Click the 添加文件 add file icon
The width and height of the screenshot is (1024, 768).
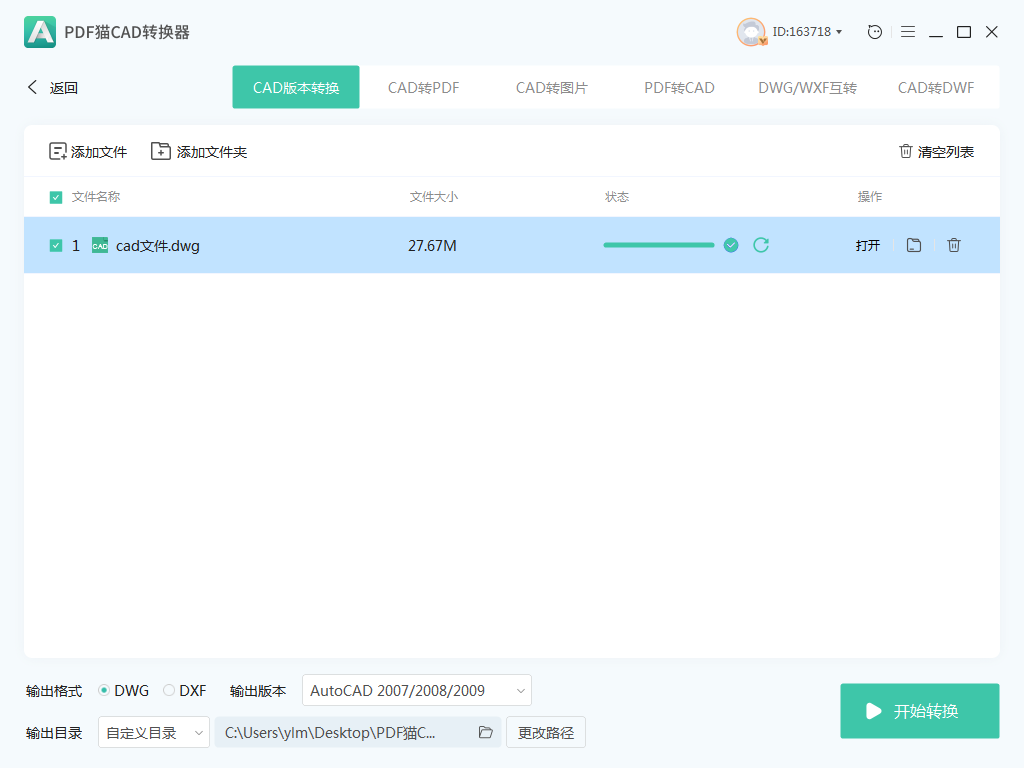[57, 150]
